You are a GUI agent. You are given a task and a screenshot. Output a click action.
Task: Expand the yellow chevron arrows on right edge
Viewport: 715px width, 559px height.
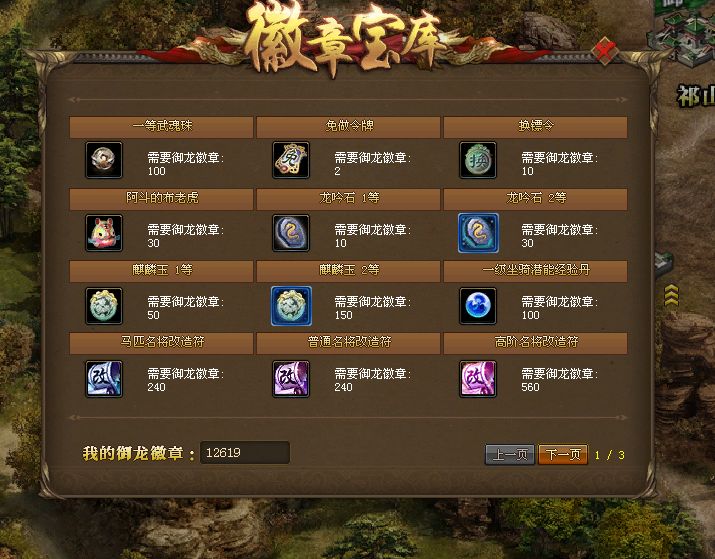(x=671, y=295)
